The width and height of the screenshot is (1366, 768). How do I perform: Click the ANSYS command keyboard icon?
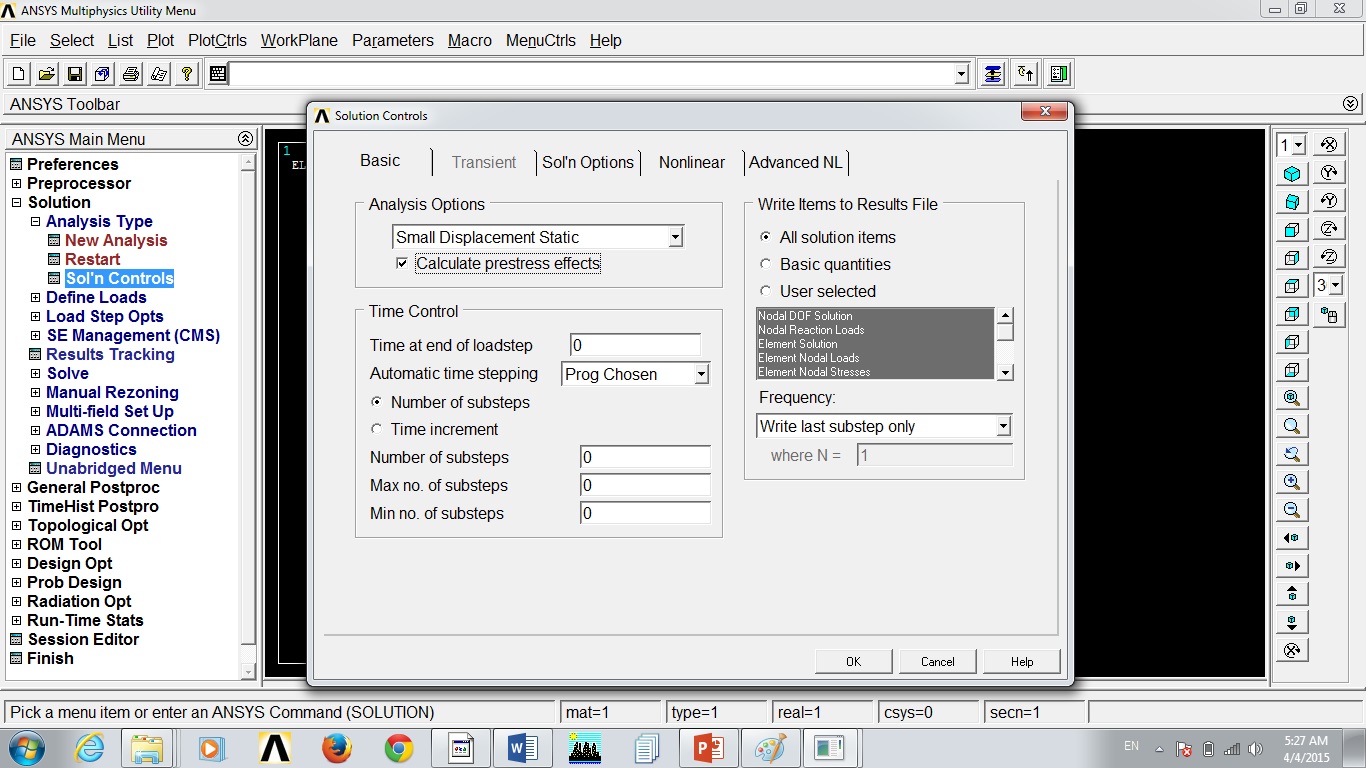(217, 74)
